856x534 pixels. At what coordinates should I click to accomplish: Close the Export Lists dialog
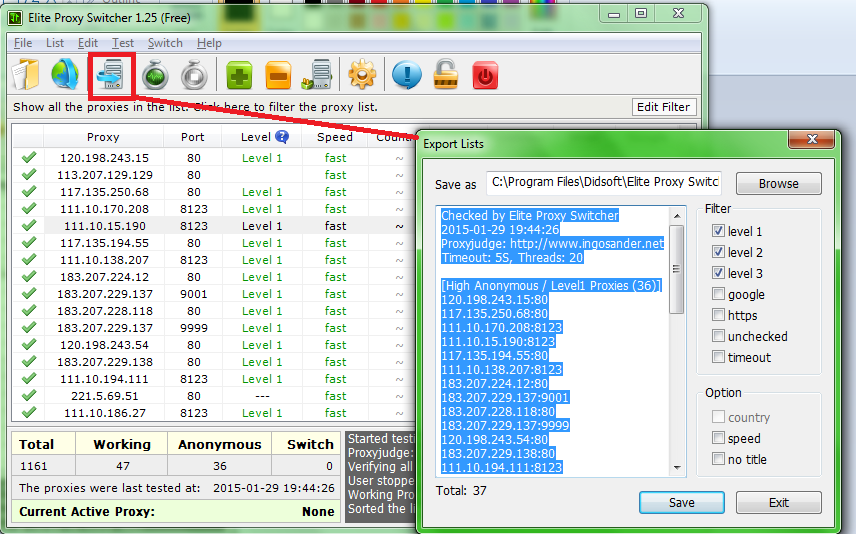(x=812, y=139)
